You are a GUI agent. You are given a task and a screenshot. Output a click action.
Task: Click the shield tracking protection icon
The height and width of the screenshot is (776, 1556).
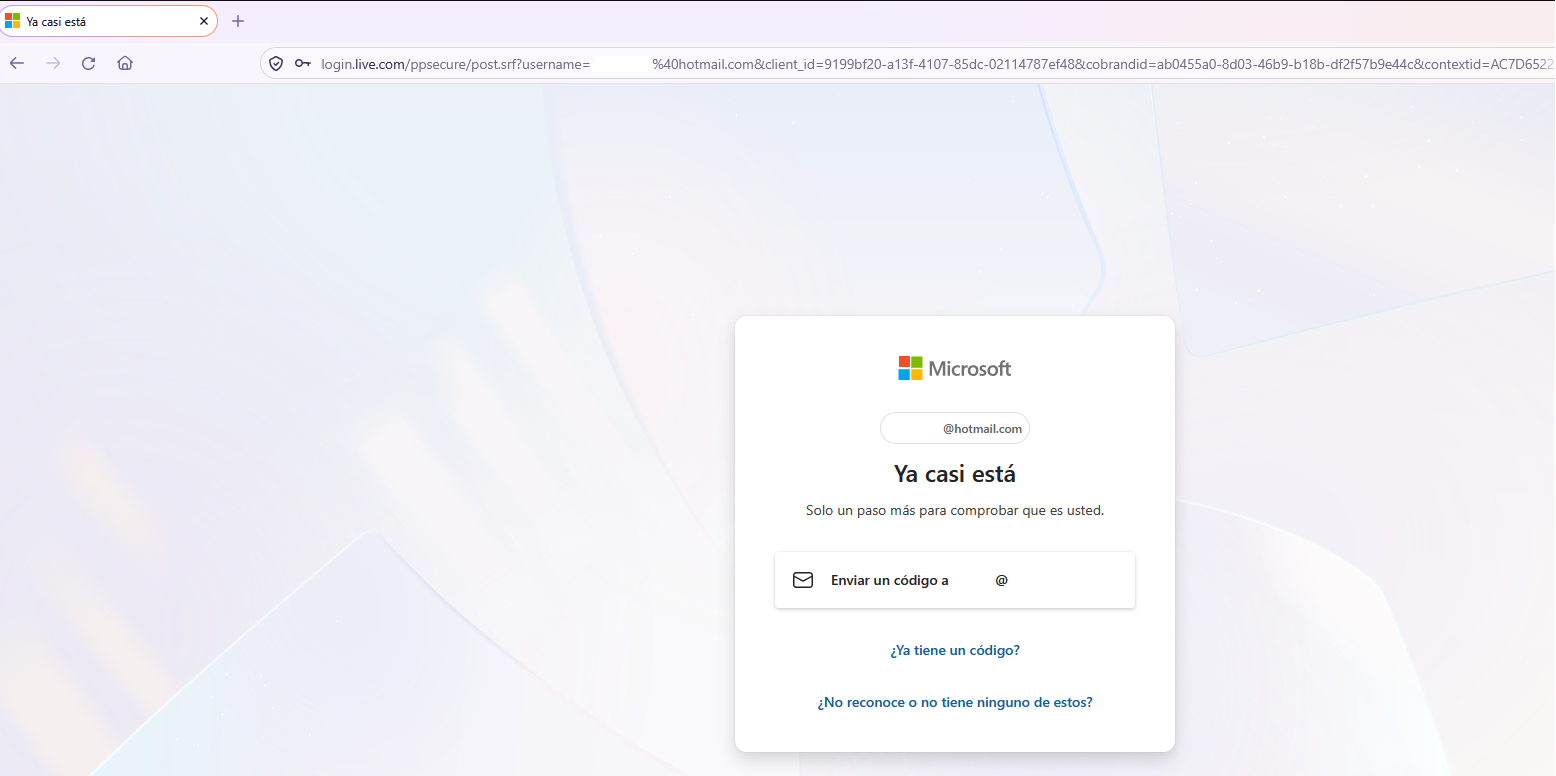276,63
